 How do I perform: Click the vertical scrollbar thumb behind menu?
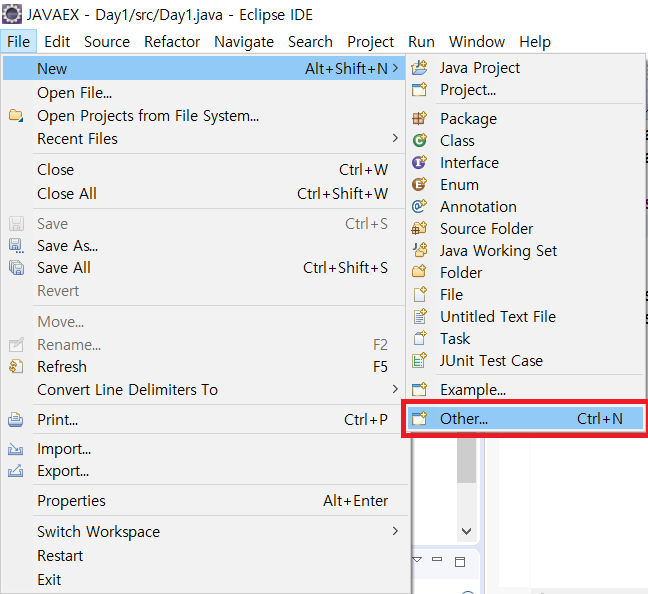(x=467, y=460)
